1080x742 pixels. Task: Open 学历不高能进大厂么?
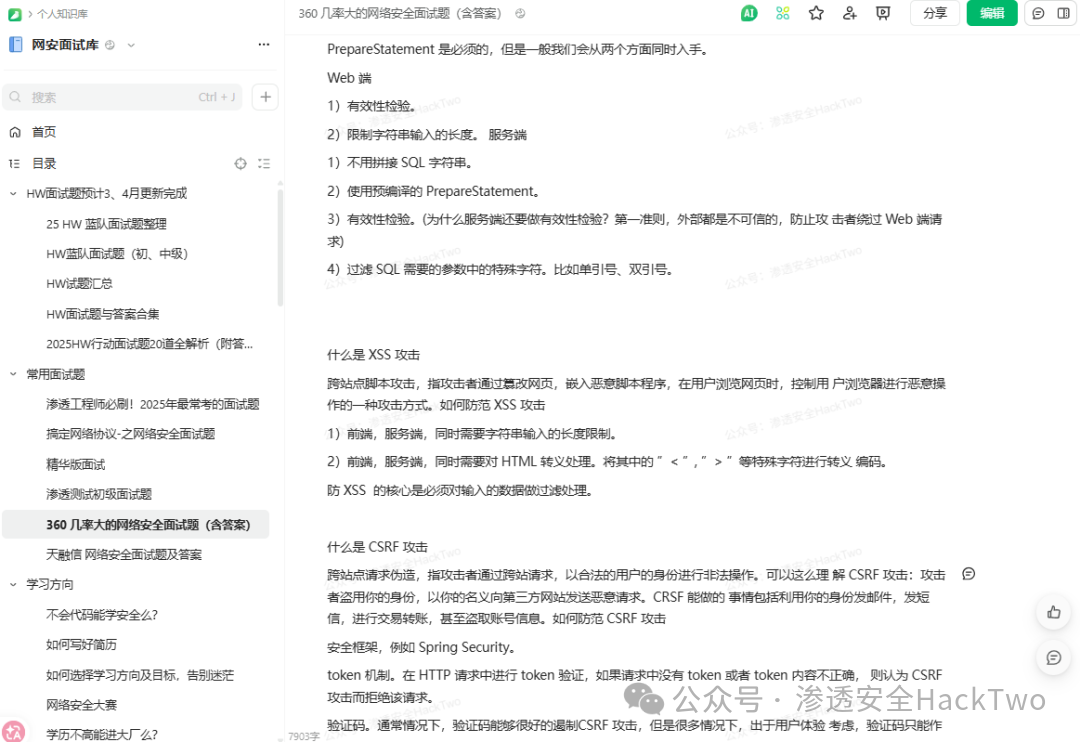click(102, 734)
